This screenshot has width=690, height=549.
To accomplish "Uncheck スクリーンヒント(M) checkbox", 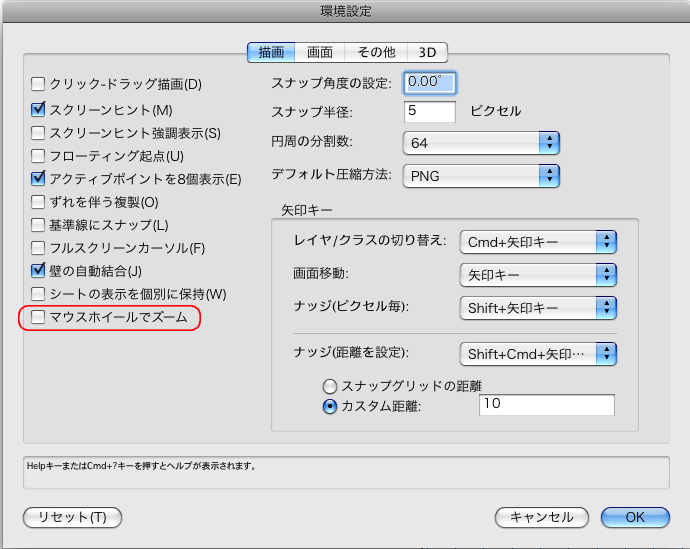I will [x=39, y=109].
